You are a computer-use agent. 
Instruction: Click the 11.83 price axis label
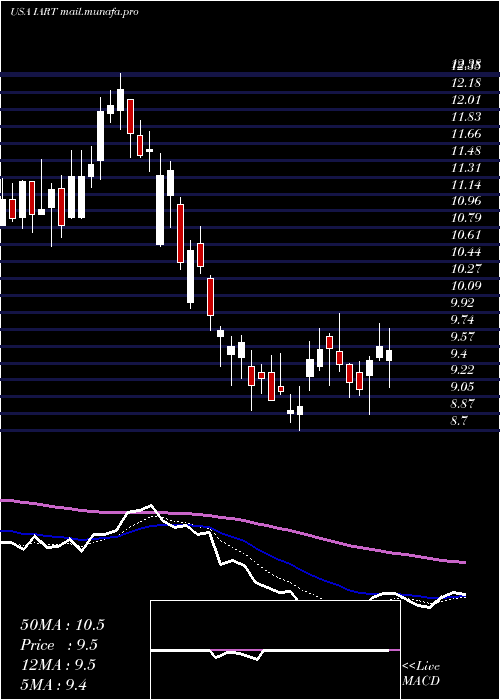pos(466,117)
